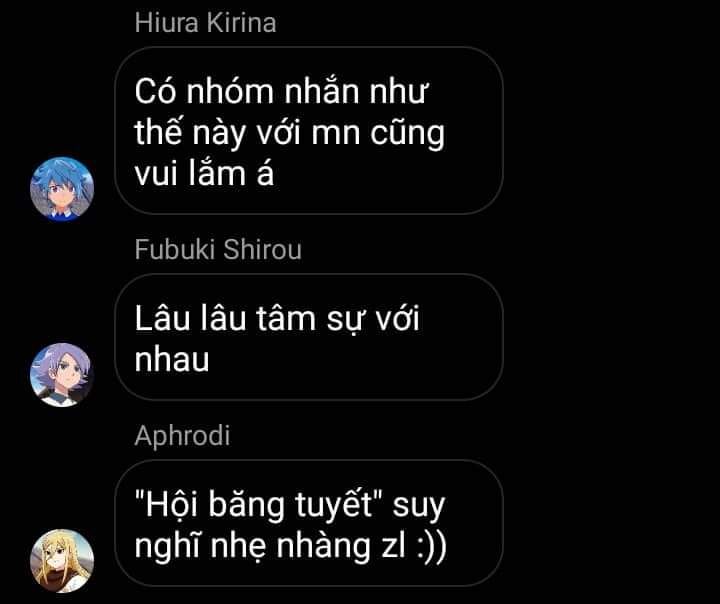Select the message beginning "Có nhóm nhắn như"
Screen dimensions: 720x604
309,130
